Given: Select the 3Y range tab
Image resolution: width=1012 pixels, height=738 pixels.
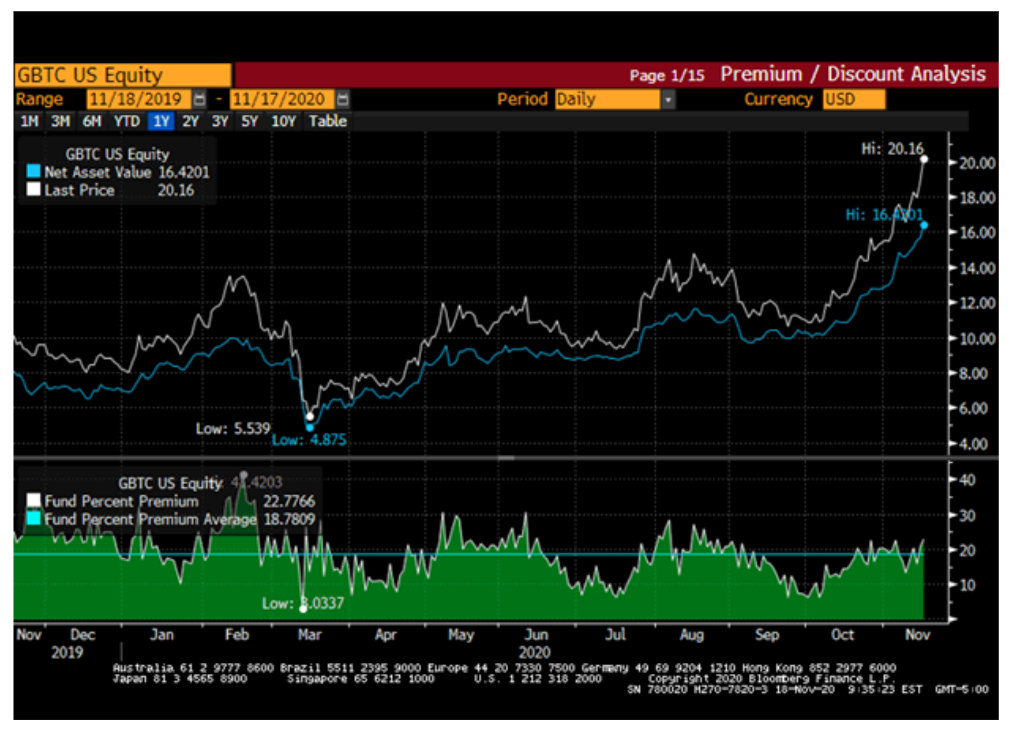Looking at the screenshot, I should [220, 121].
